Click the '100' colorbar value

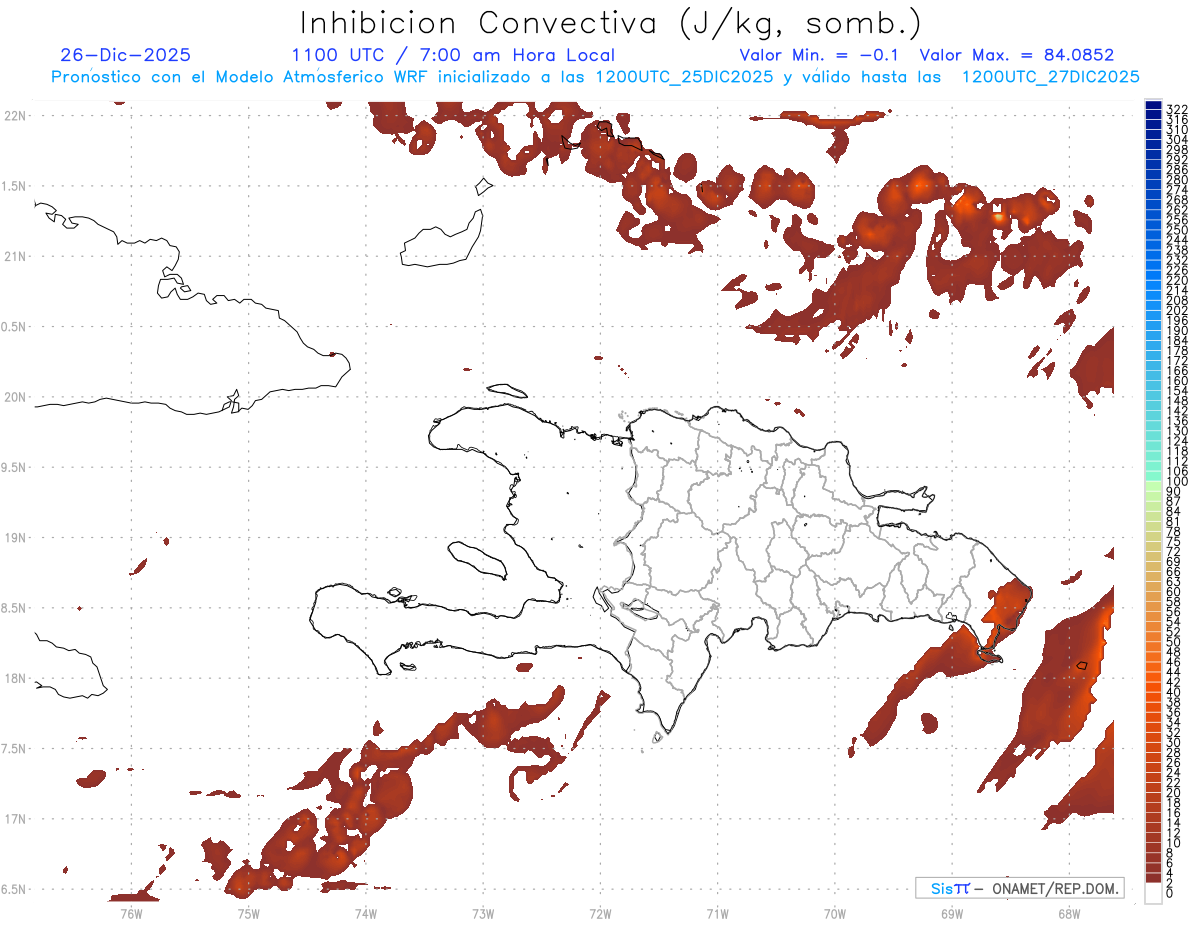1177,482
